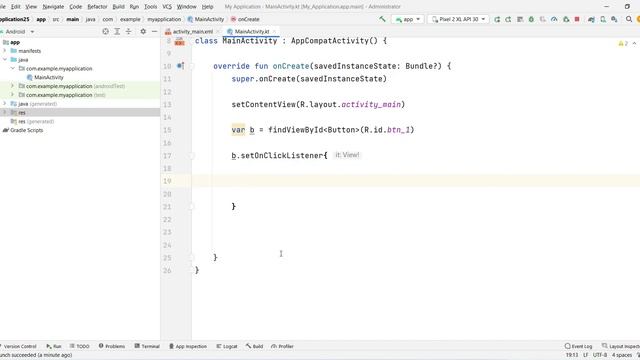Close the MainActivity.kt tab

274,31
